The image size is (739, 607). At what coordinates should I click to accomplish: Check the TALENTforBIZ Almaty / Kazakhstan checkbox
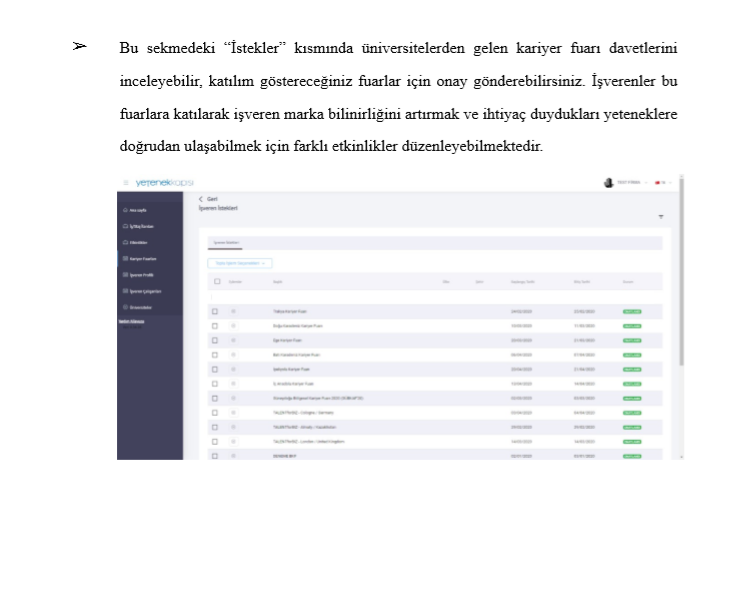[215, 427]
